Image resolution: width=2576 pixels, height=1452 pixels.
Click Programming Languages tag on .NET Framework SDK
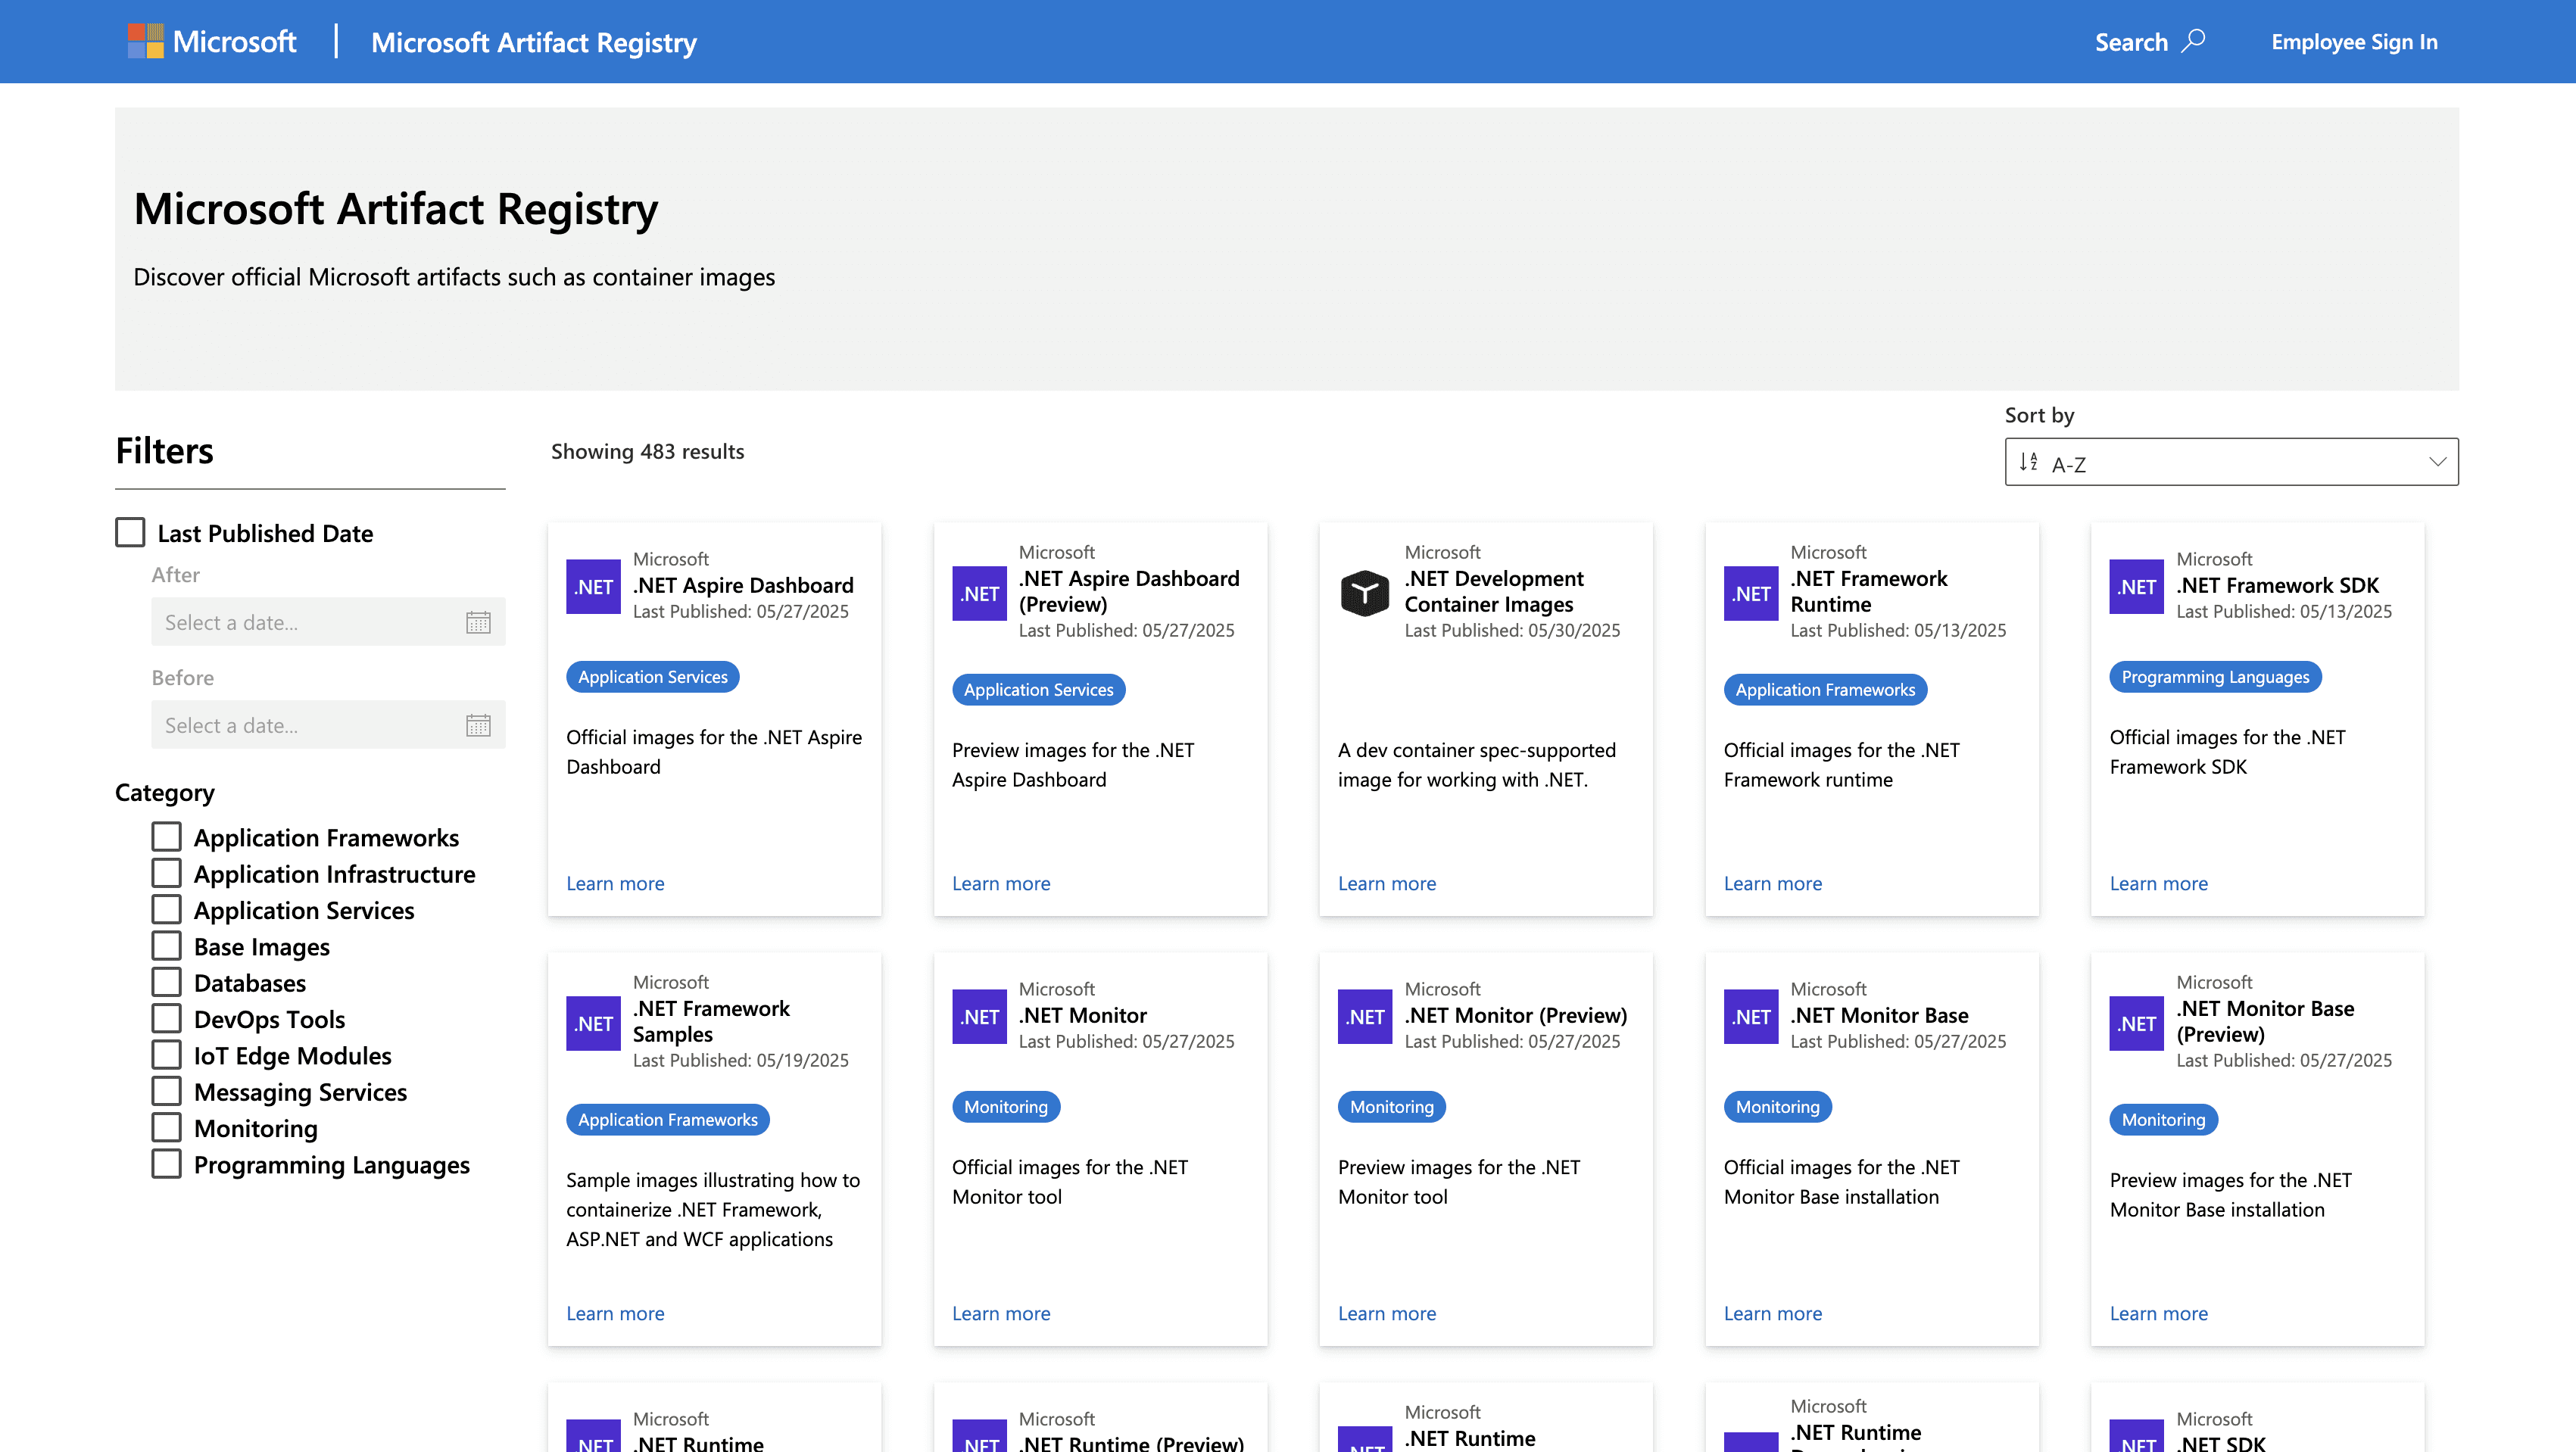tap(2216, 677)
